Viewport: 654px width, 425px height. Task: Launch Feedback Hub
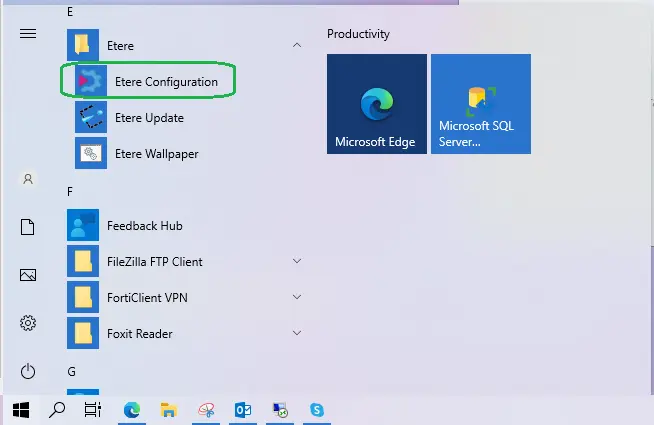[144, 226]
